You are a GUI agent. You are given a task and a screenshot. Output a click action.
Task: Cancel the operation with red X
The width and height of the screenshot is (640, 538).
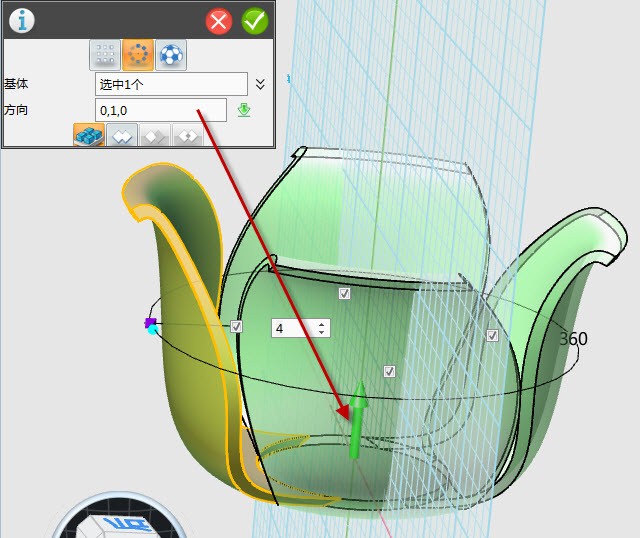point(219,21)
